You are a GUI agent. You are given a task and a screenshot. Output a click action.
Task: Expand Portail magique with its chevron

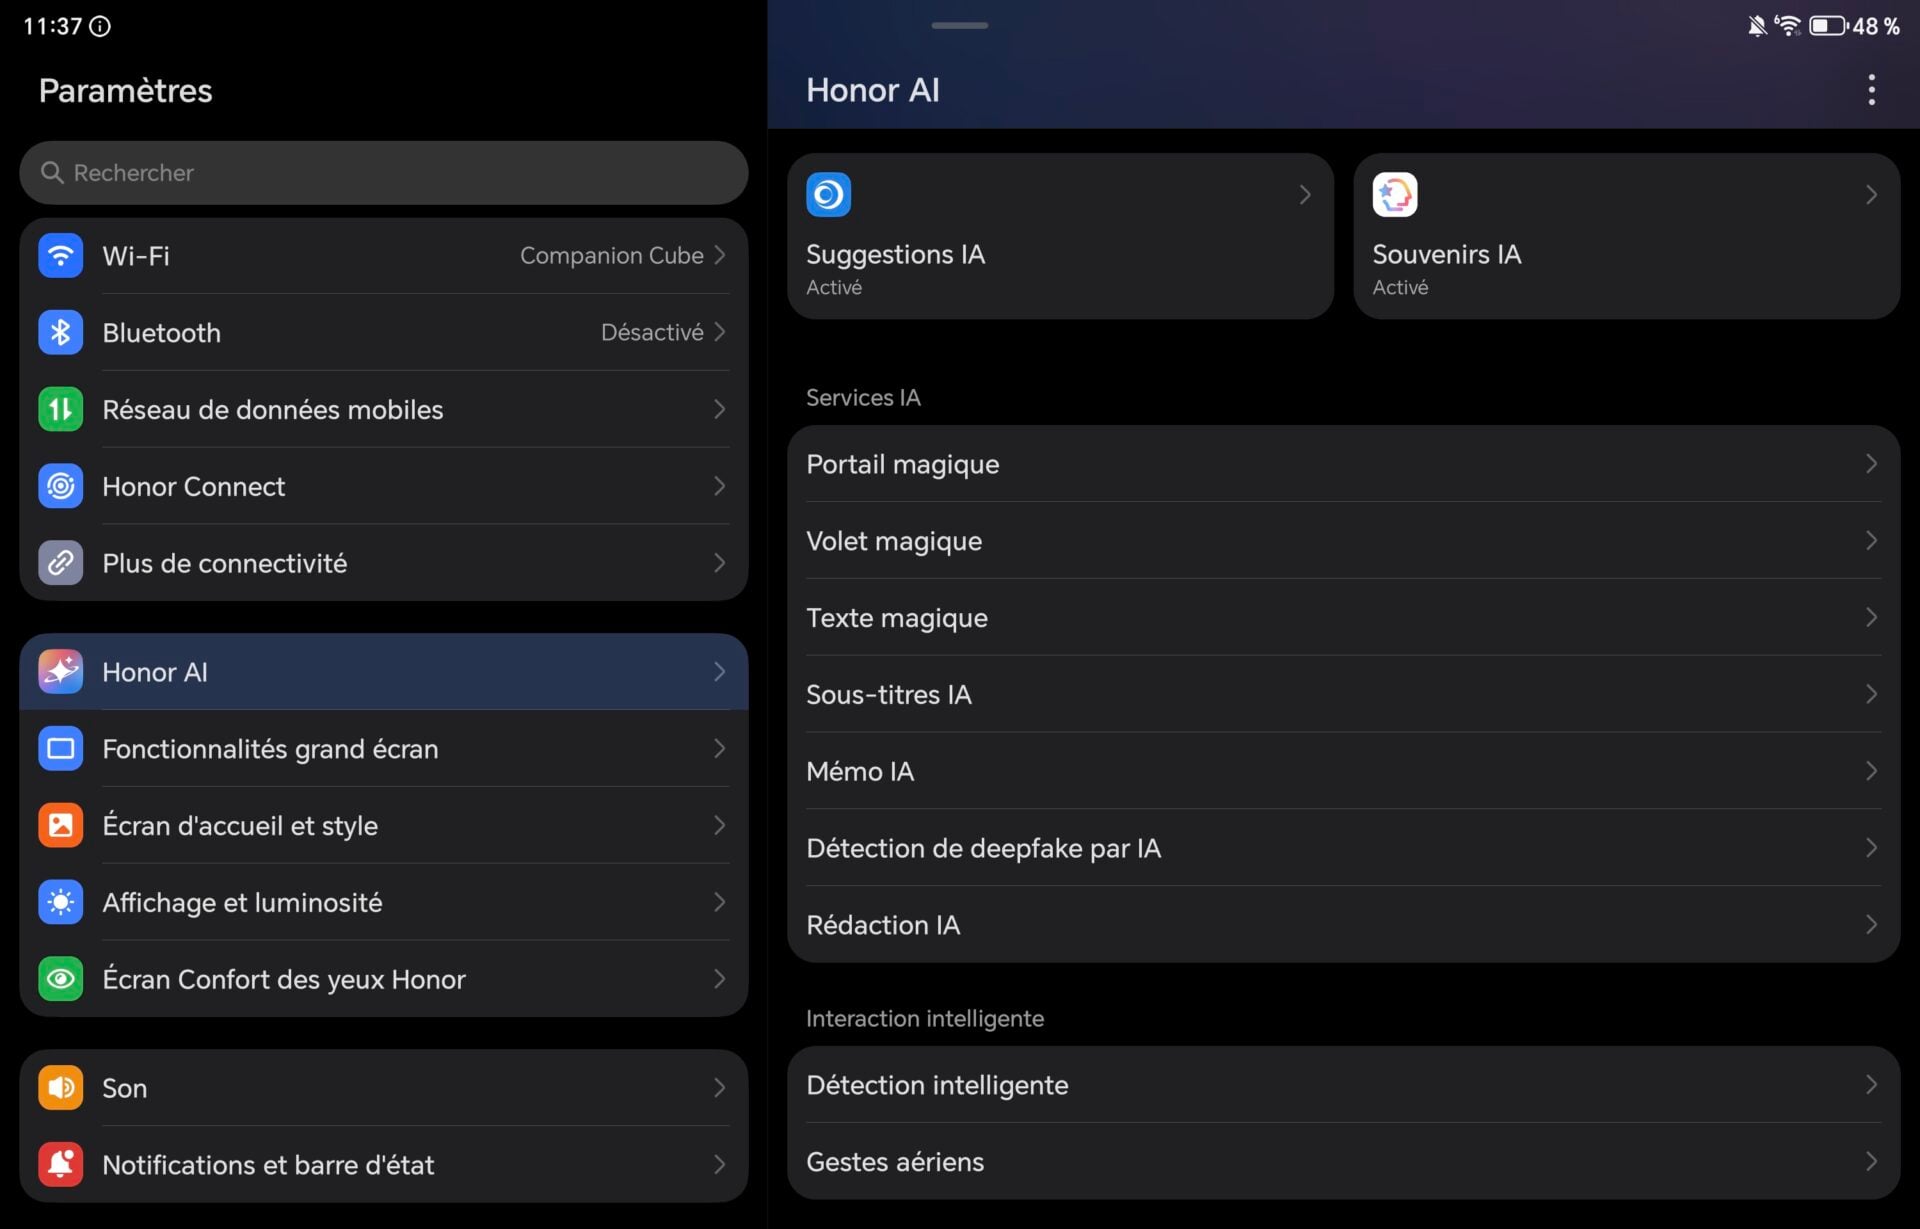pos(1870,464)
